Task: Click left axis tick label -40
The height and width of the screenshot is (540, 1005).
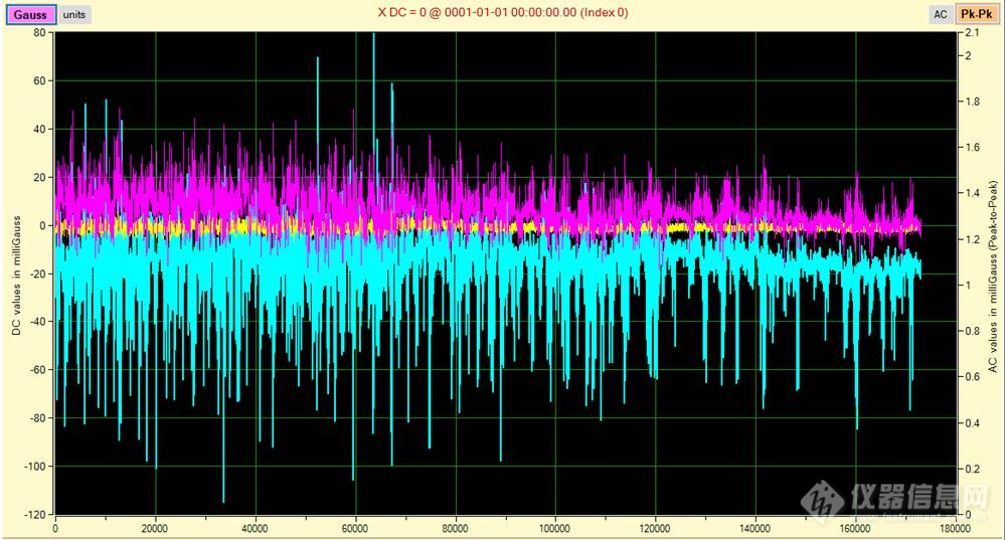Action: 38,322
